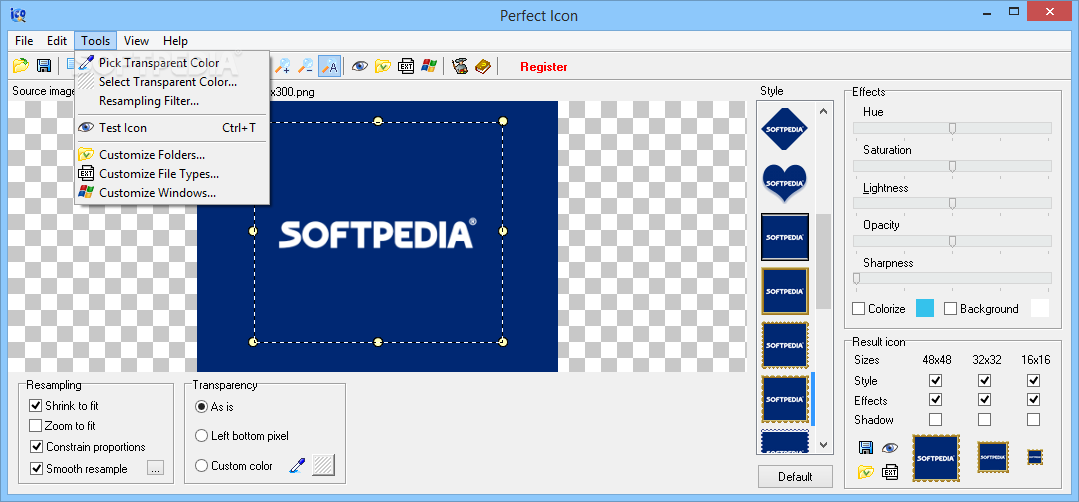
Task: Enable Shadow checkbox for 48x48
Action: point(935,419)
